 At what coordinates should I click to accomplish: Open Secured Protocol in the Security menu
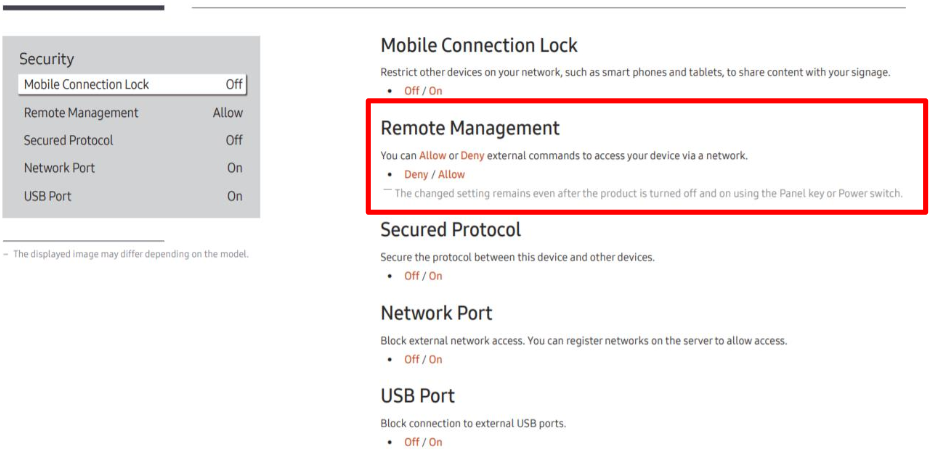pyautogui.click(x=68, y=140)
